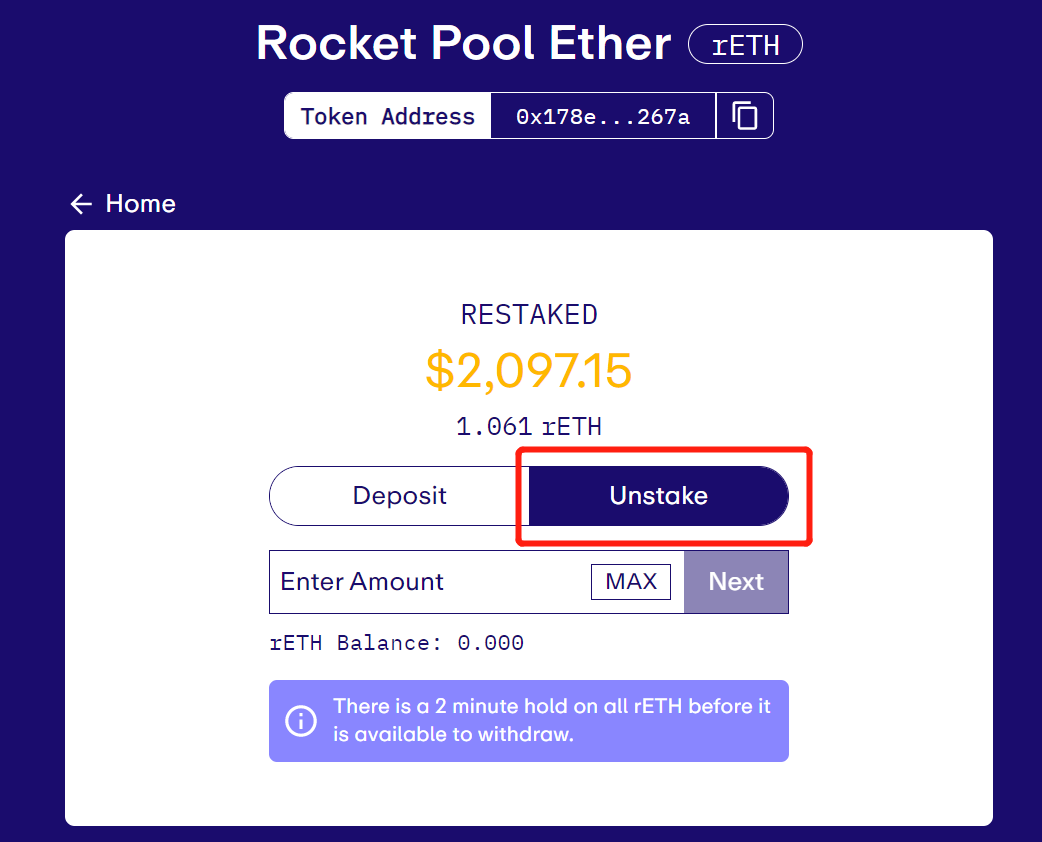Click the 0.000 balance value
1042x842 pixels.
point(490,643)
